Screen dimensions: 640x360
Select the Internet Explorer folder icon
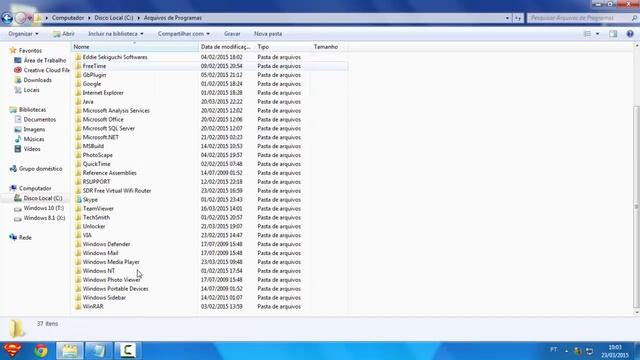(x=78, y=93)
